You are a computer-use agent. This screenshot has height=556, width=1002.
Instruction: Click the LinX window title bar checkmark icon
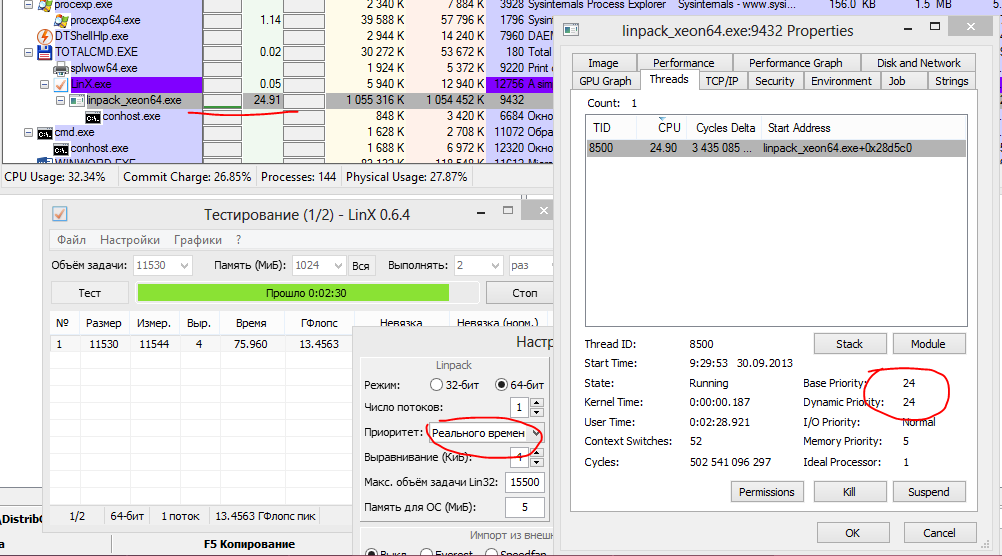59,214
